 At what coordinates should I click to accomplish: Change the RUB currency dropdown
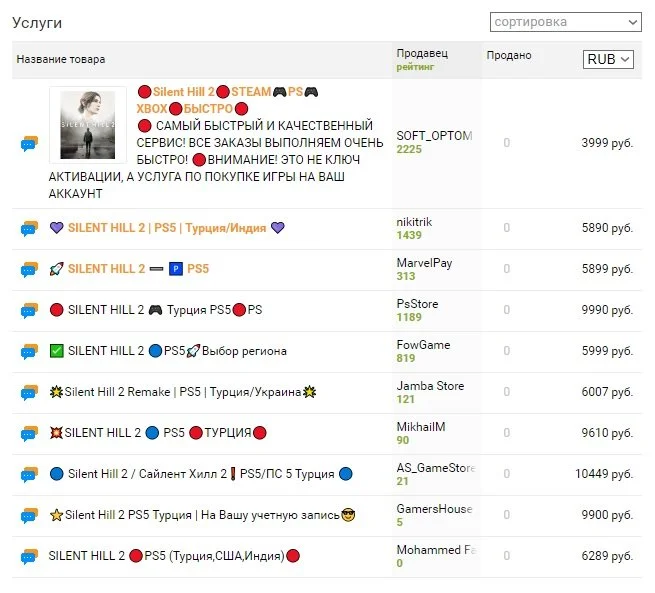pyautogui.click(x=608, y=59)
